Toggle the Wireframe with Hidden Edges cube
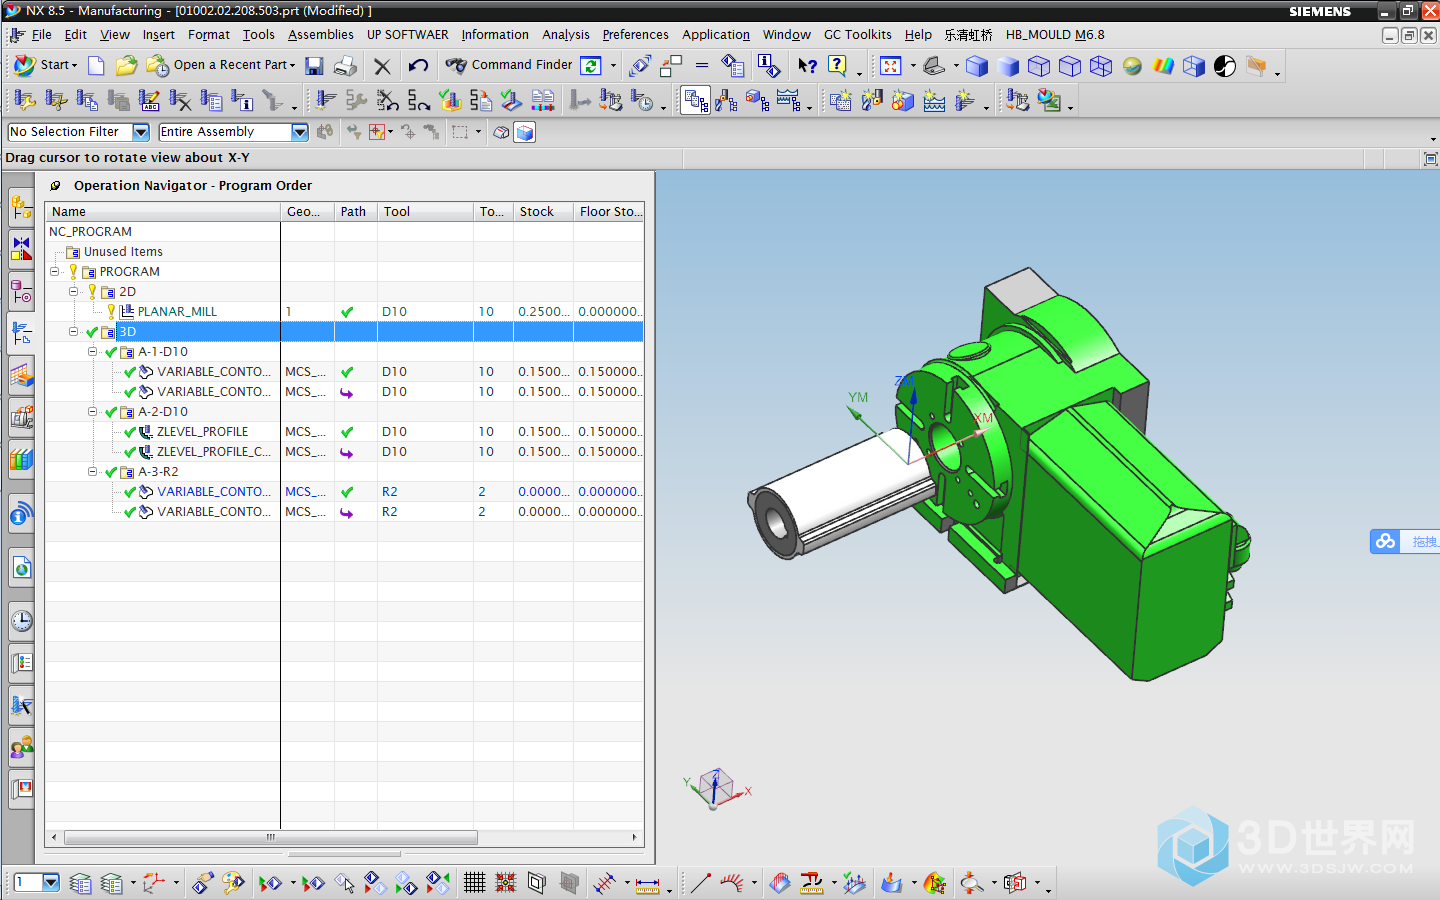Viewport: 1440px width, 900px height. point(1070,66)
